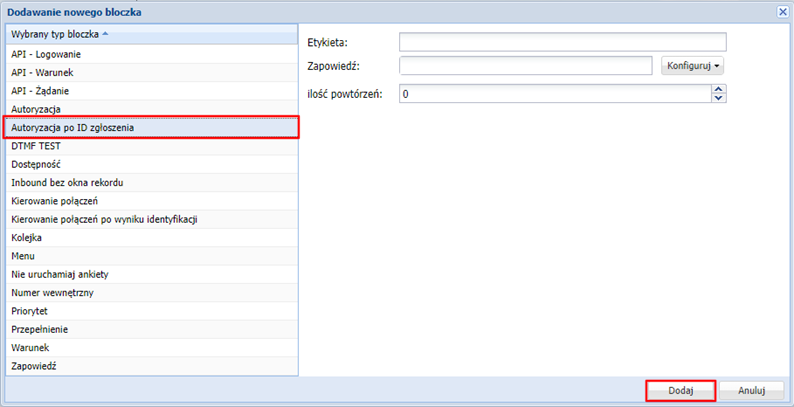The image size is (794, 407).
Task: Select API - Logowanie block type
Action: [152, 54]
